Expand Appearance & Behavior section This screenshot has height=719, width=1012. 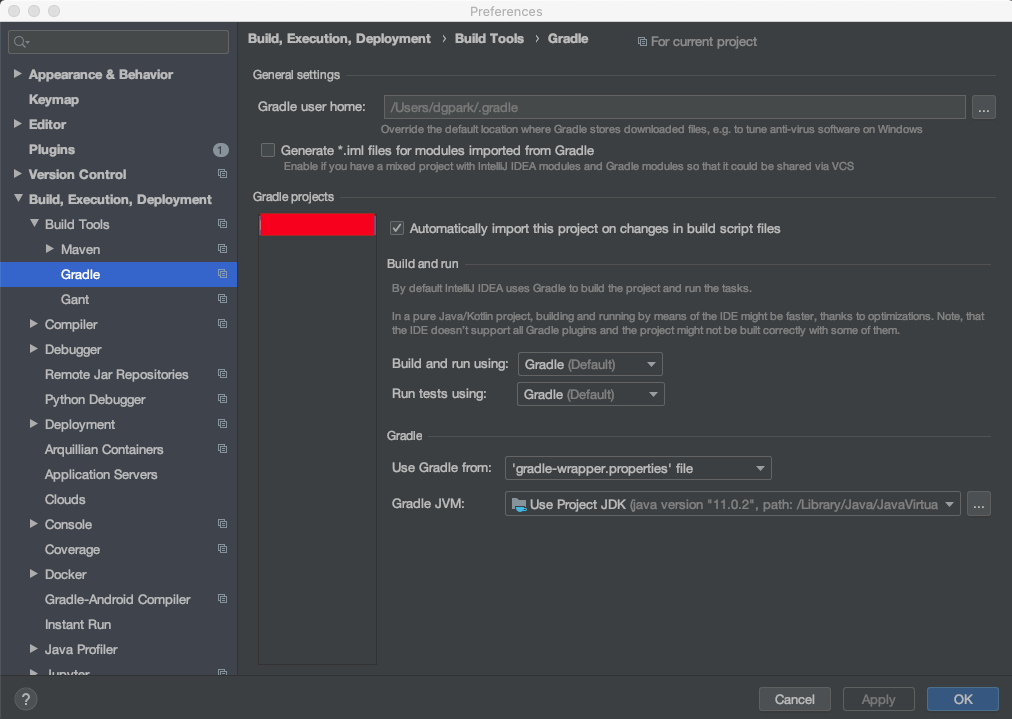point(17,74)
